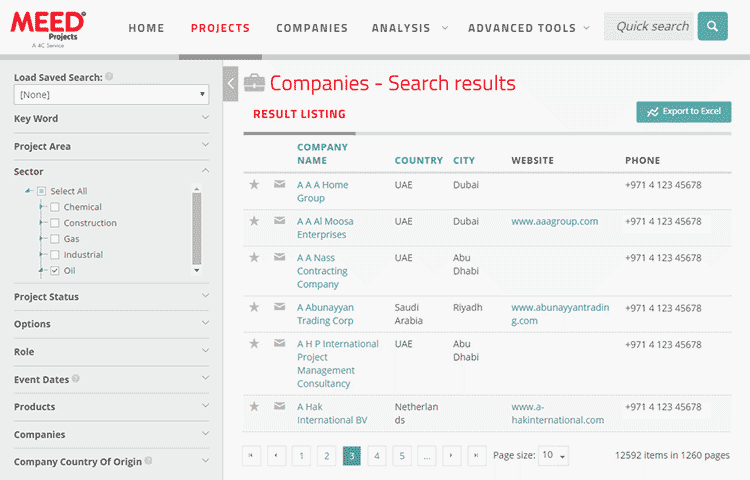Image resolution: width=750 pixels, height=480 pixels.
Task: Click envelope icon for A A A Al Moosa Enterprises
Action: click(x=279, y=221)
